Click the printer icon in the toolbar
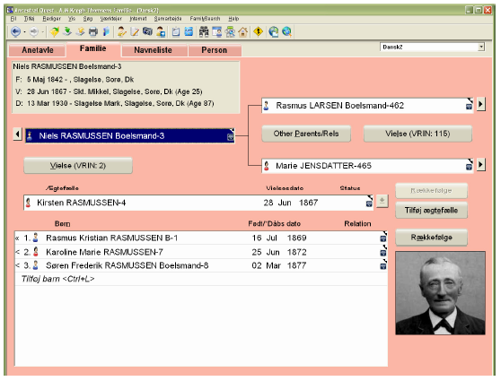The height and width of the screenshot is (381, 500). point(93,32)
